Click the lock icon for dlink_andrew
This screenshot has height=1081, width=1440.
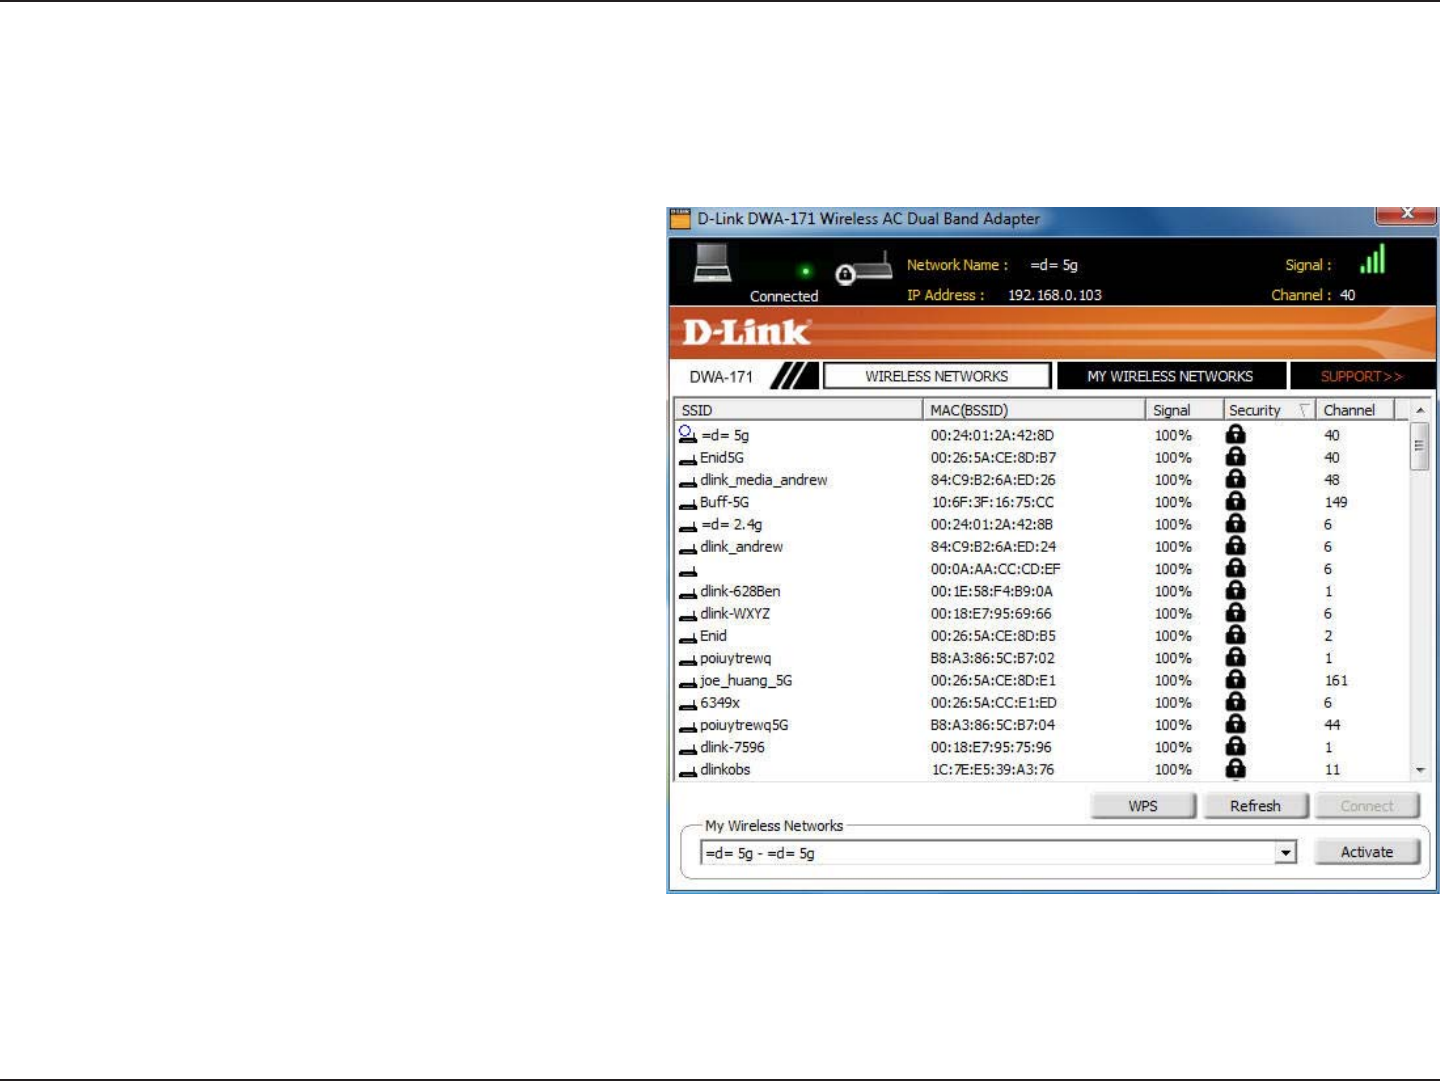click(x=1236, y=545)
